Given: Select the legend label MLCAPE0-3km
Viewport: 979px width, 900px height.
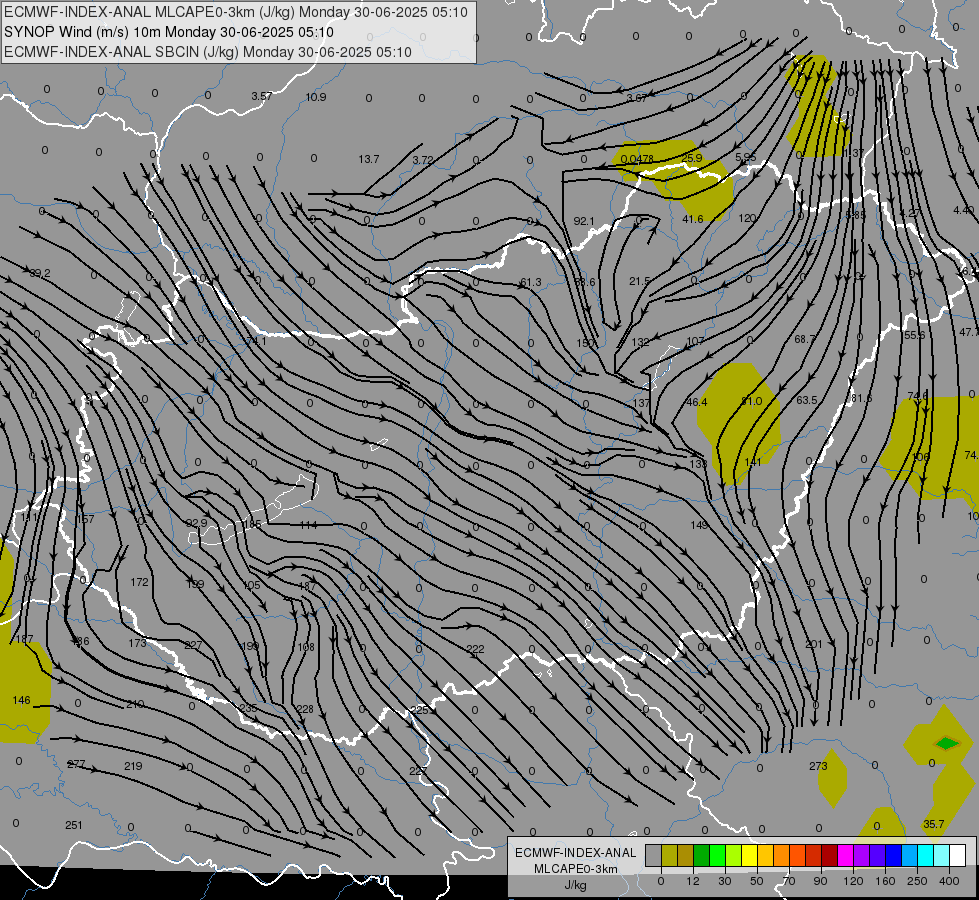Looking at the screenshot, I should tap(575, 869).
